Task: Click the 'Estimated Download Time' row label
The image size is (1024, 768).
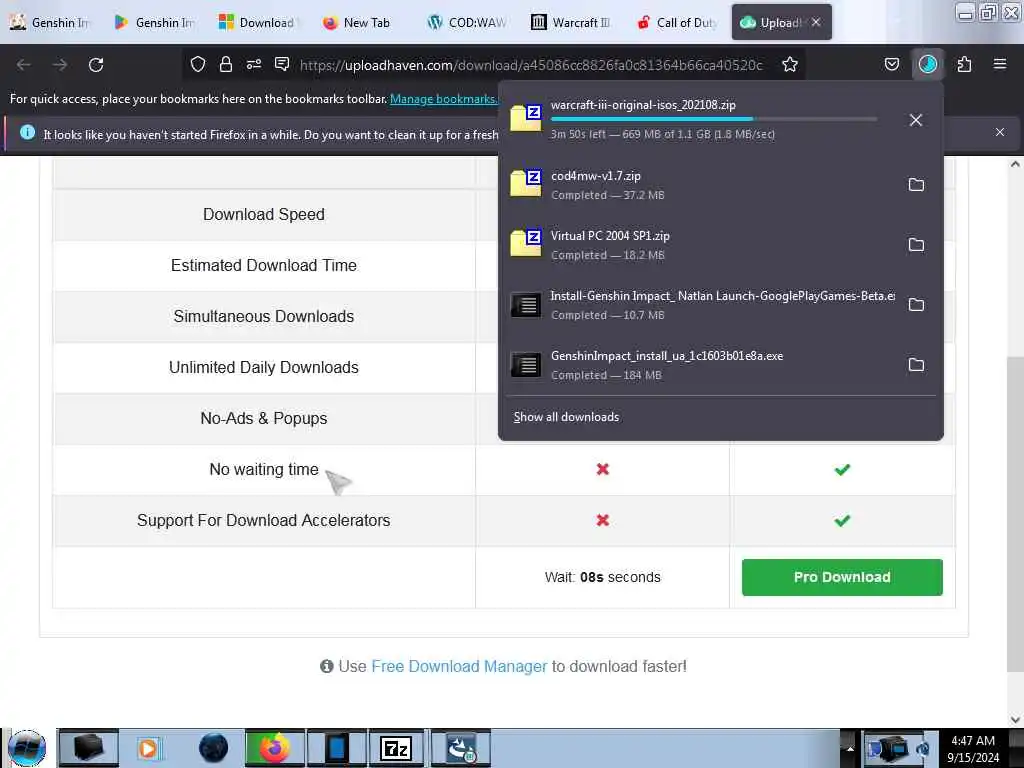Action: (x=264, y=265)
